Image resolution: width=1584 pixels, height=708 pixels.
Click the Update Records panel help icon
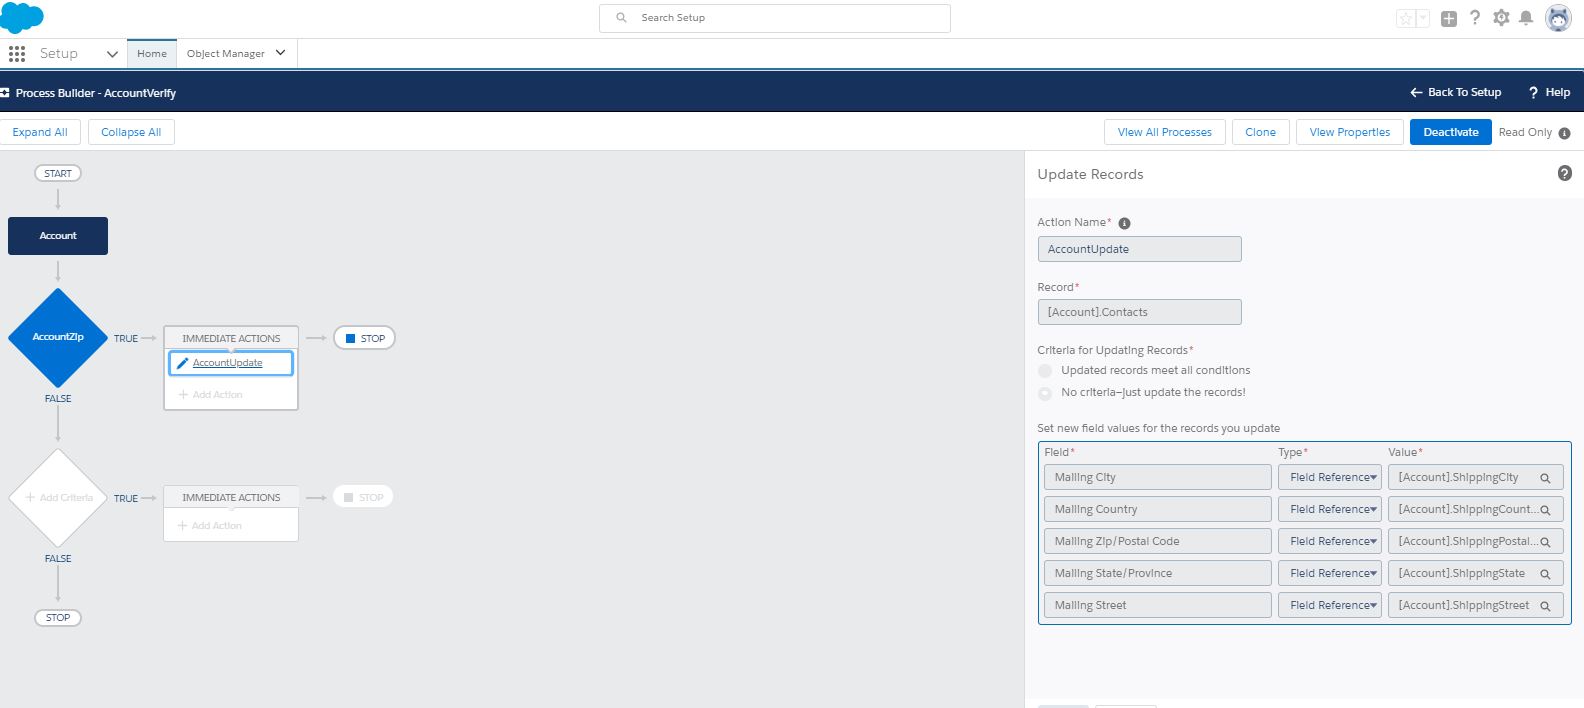1565,173
